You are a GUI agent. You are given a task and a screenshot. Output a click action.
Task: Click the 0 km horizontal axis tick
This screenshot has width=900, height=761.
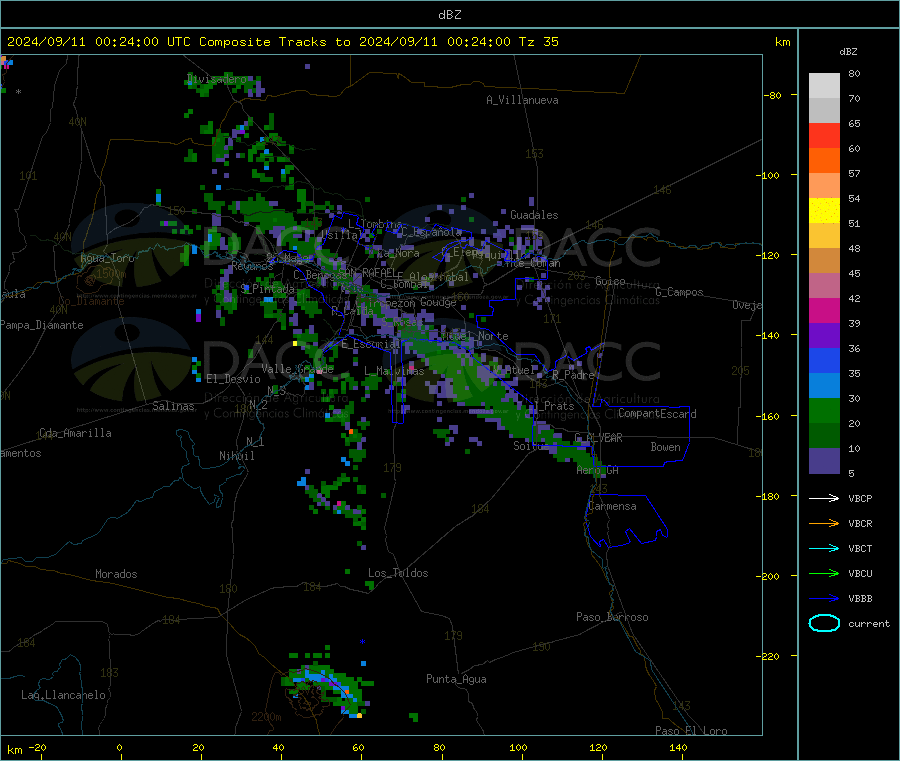tap(119, 747)
